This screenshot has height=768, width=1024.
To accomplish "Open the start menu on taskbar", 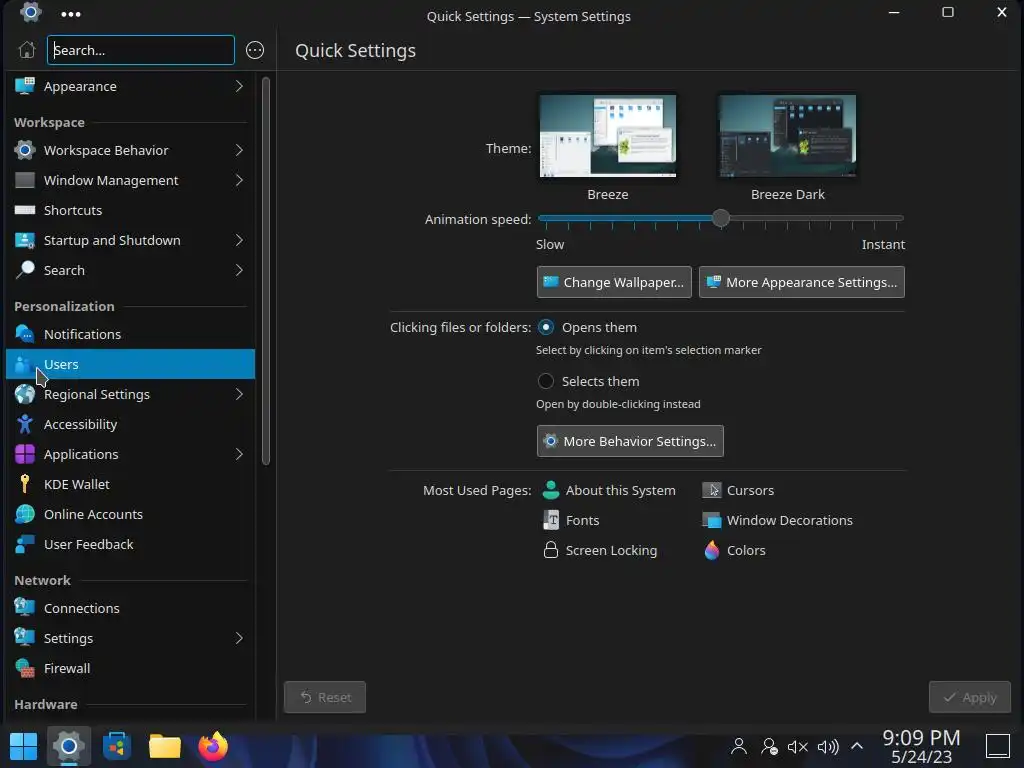I will pyautogui.click(x=24, y=746).
